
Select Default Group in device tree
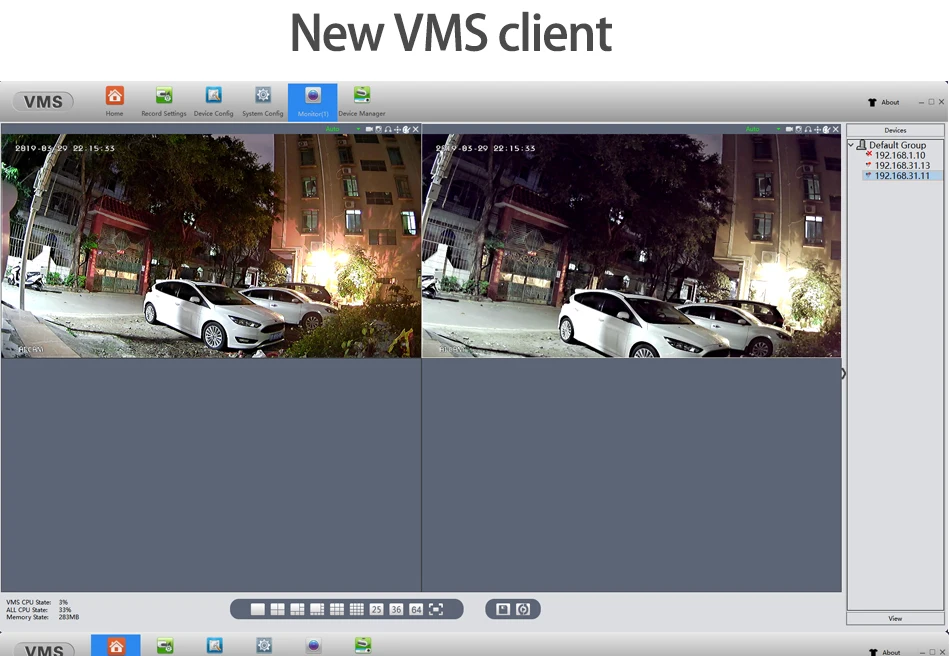pyautogui.click(x=897, y=145)
